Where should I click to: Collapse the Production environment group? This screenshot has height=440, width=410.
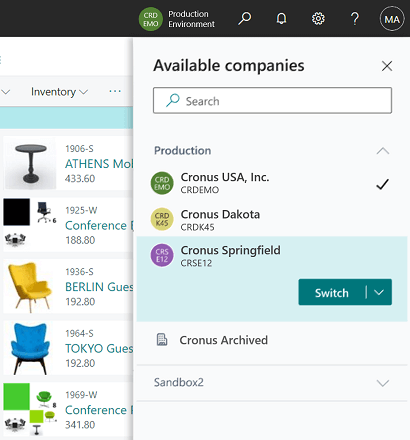click(383, 151)
